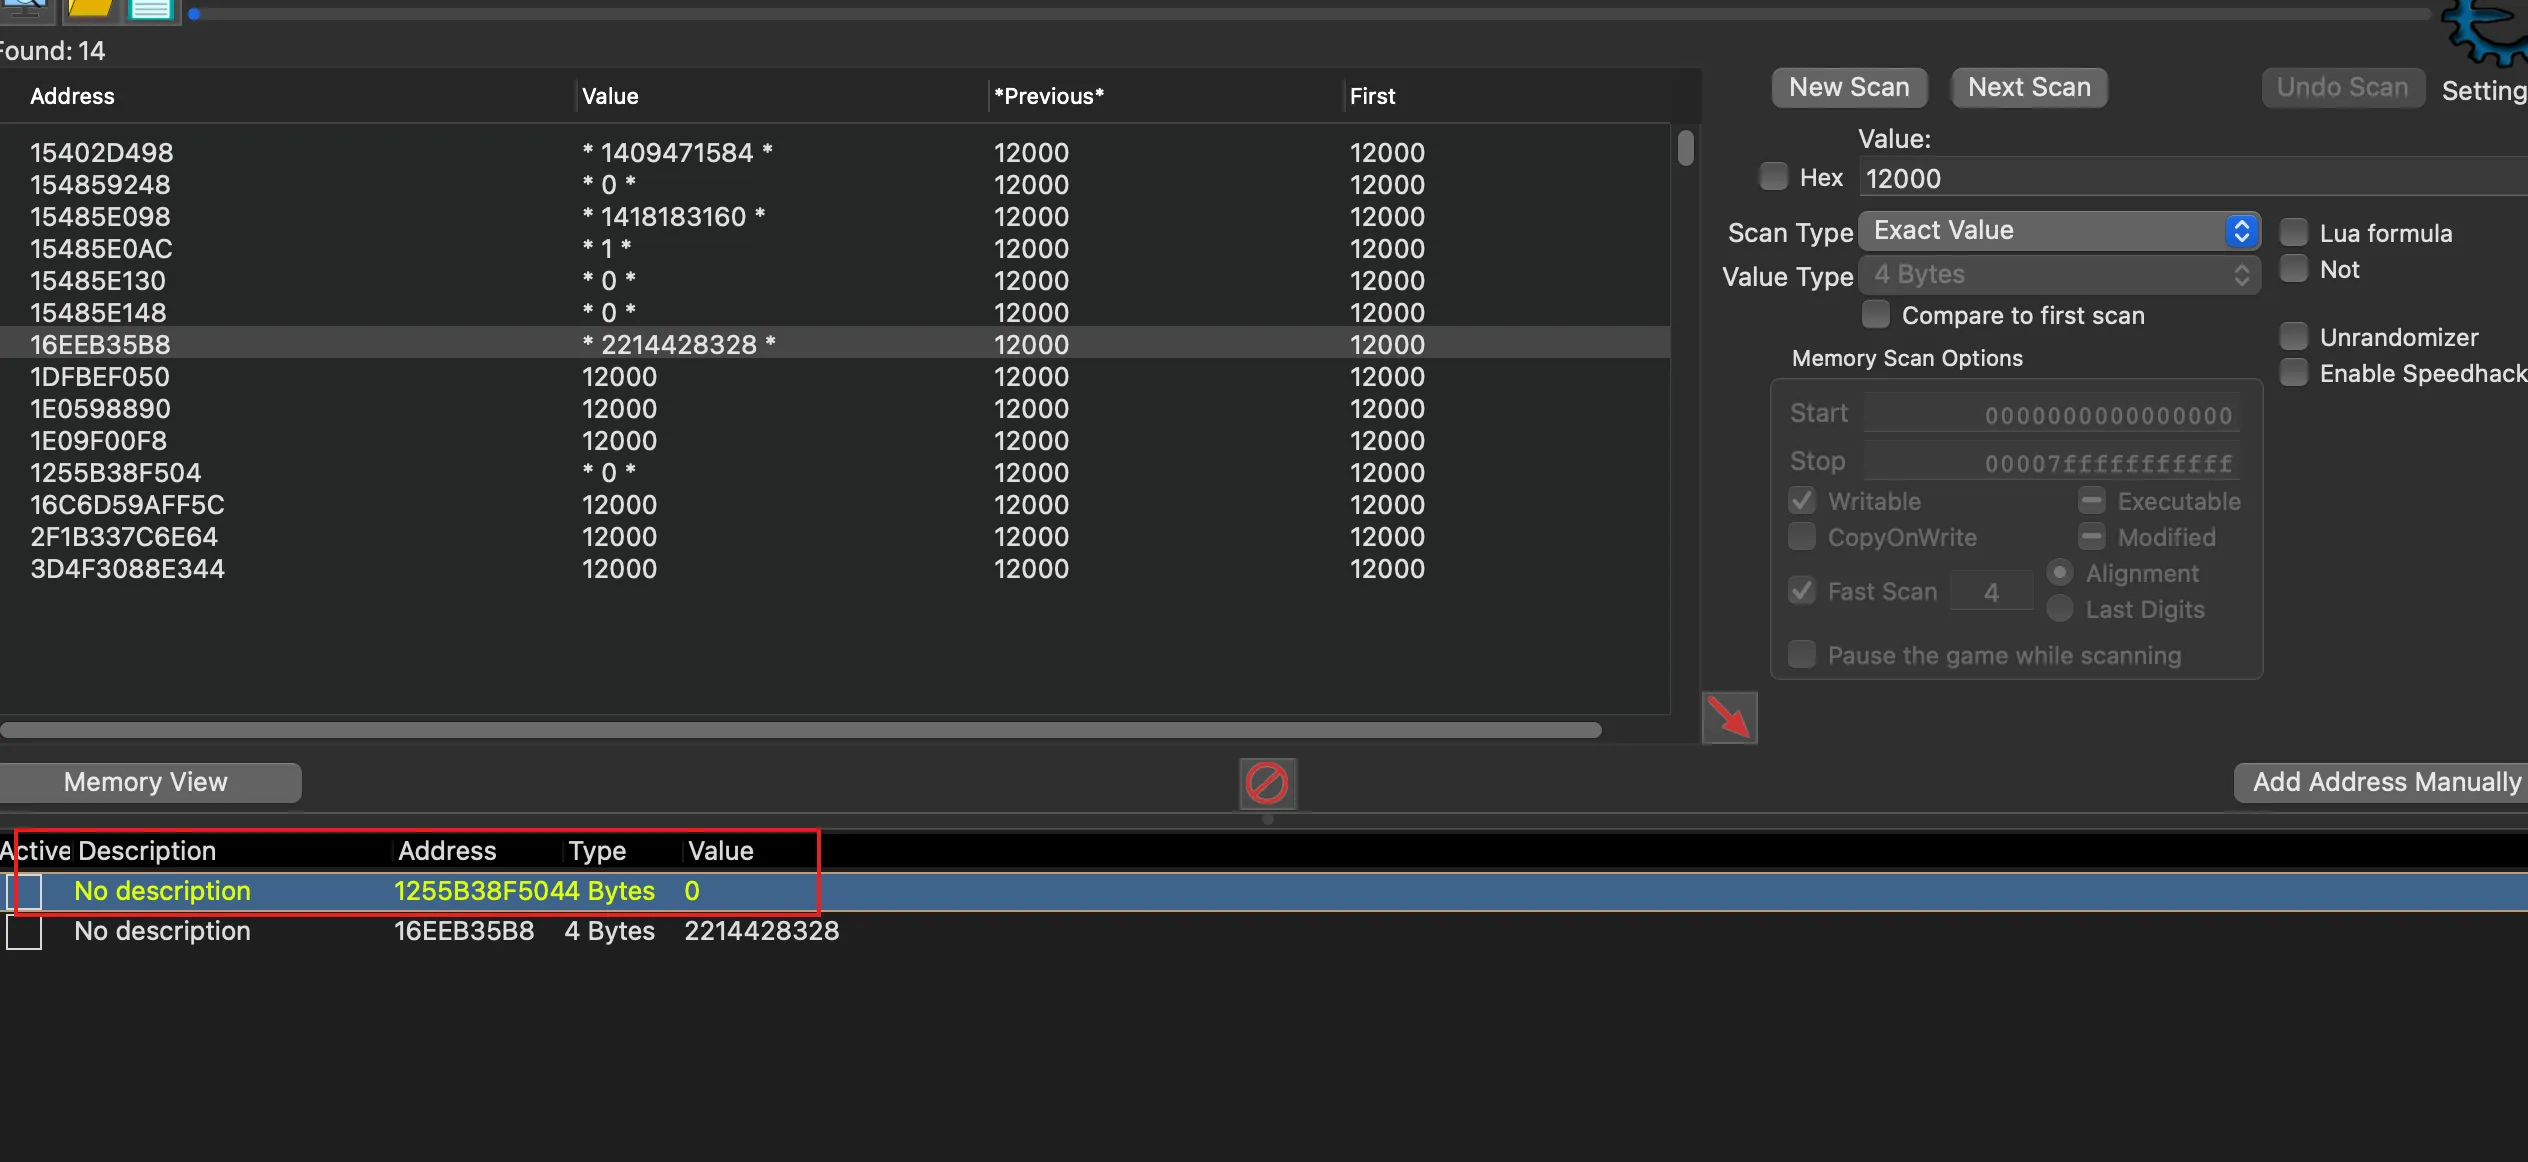Screen dimensions: 2528x1162
Task: Open the Scan Type dropdown
Action: click(x=2059, y=231)
